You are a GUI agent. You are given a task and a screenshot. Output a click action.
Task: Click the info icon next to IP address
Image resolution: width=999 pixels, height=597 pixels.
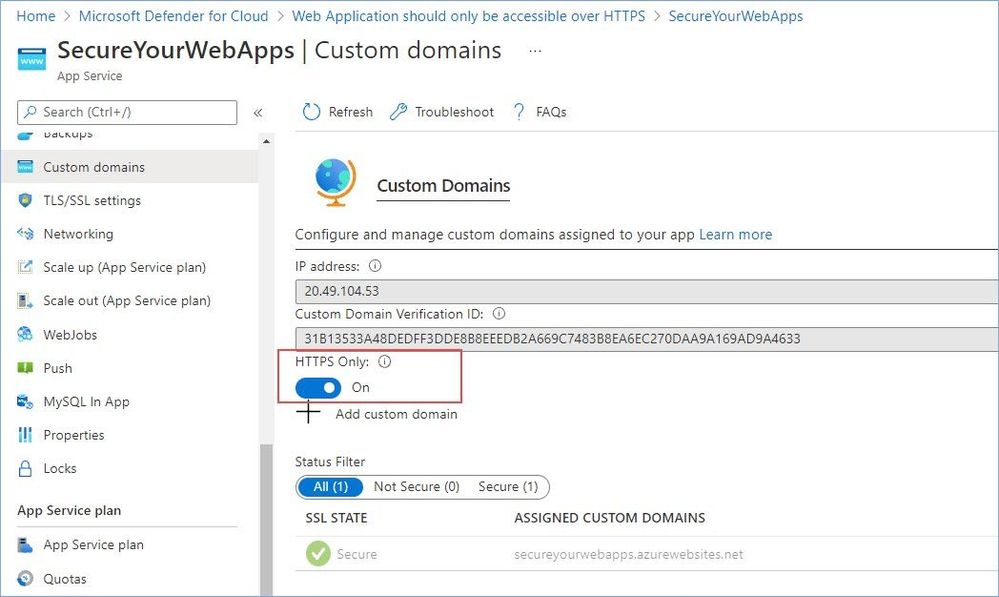375,266
